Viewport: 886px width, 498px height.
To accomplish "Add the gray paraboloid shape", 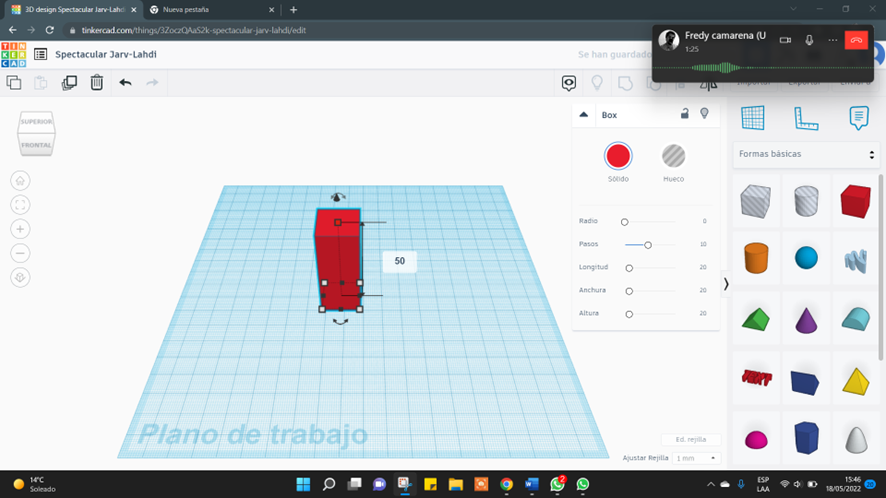I will 856,440.
